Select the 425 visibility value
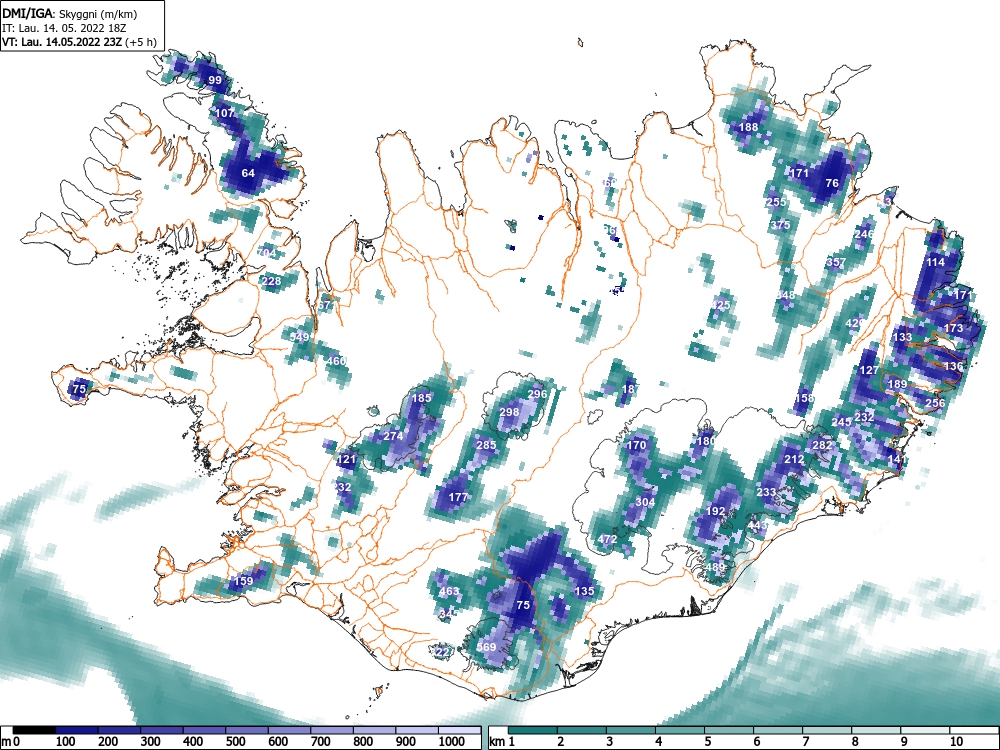Viewport: 1000px width, 750px height. point(720,305)
